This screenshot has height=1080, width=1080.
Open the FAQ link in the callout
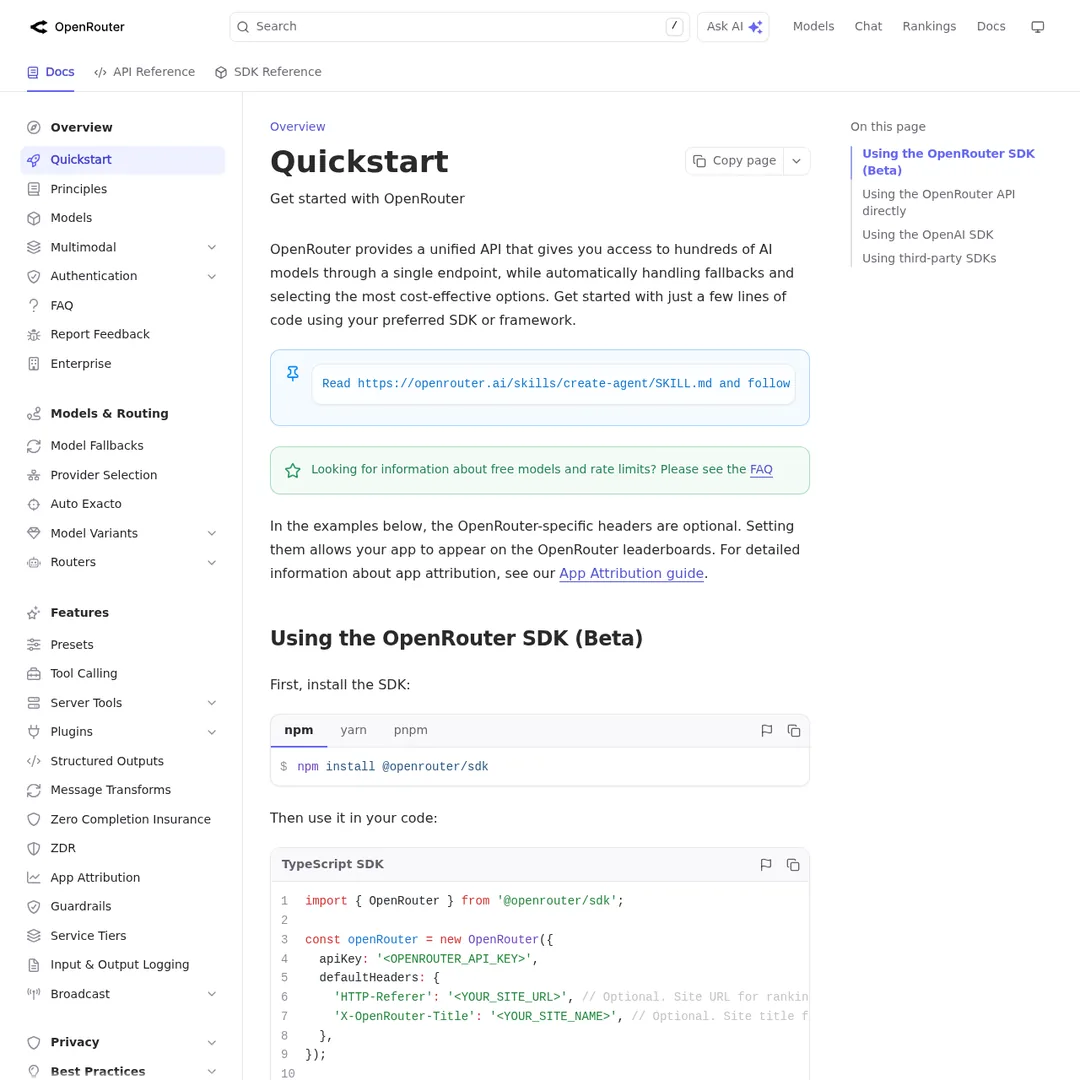coord(761,469)
